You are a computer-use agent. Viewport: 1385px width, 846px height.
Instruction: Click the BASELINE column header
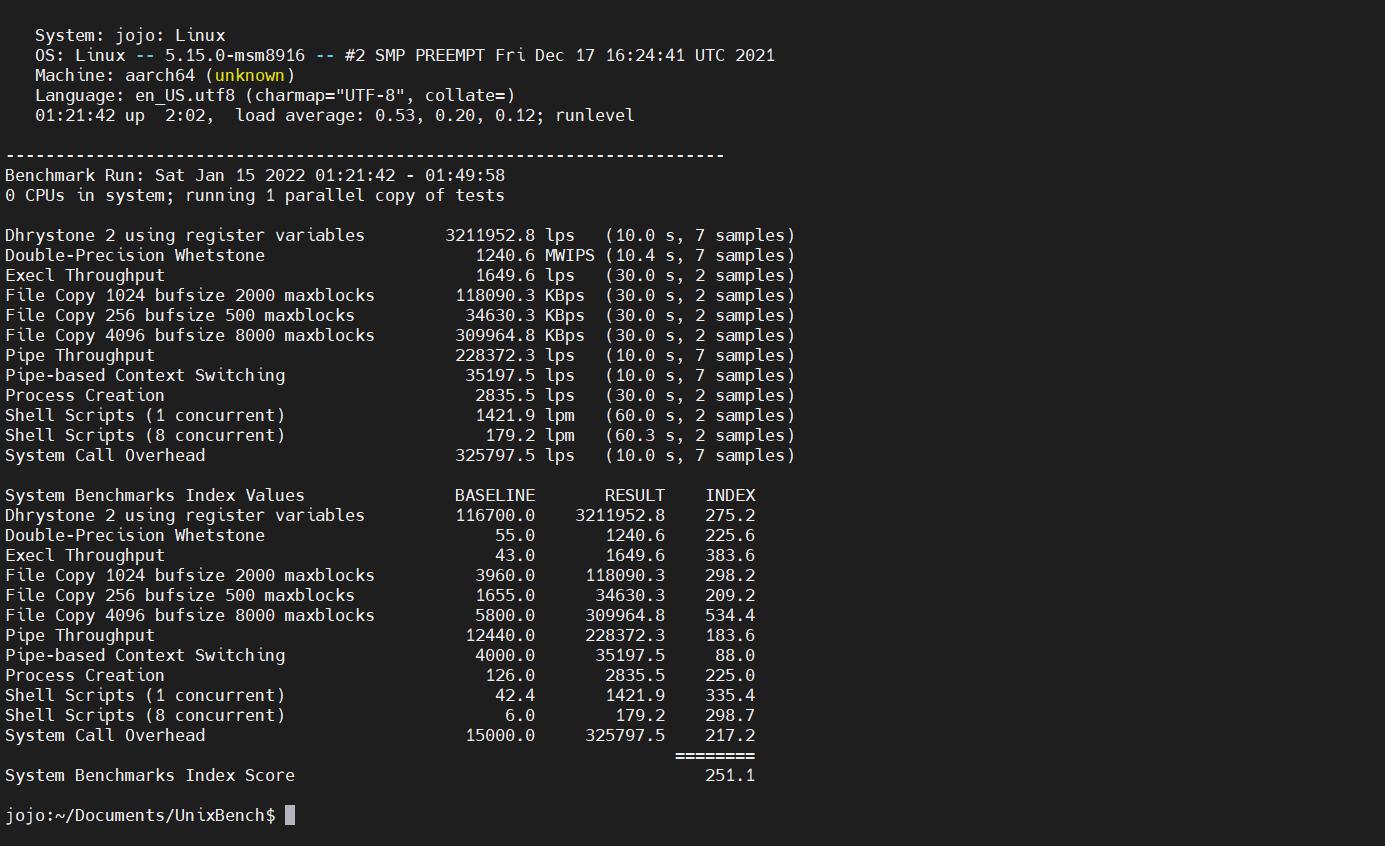tap(494, 495)
